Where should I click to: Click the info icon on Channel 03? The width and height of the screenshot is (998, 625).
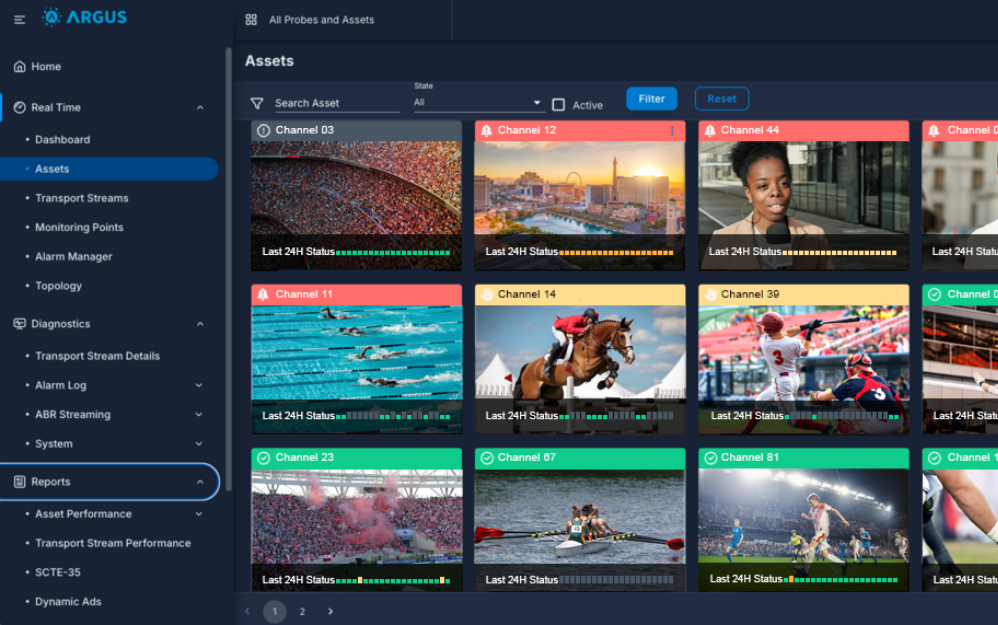pos(264,131)
